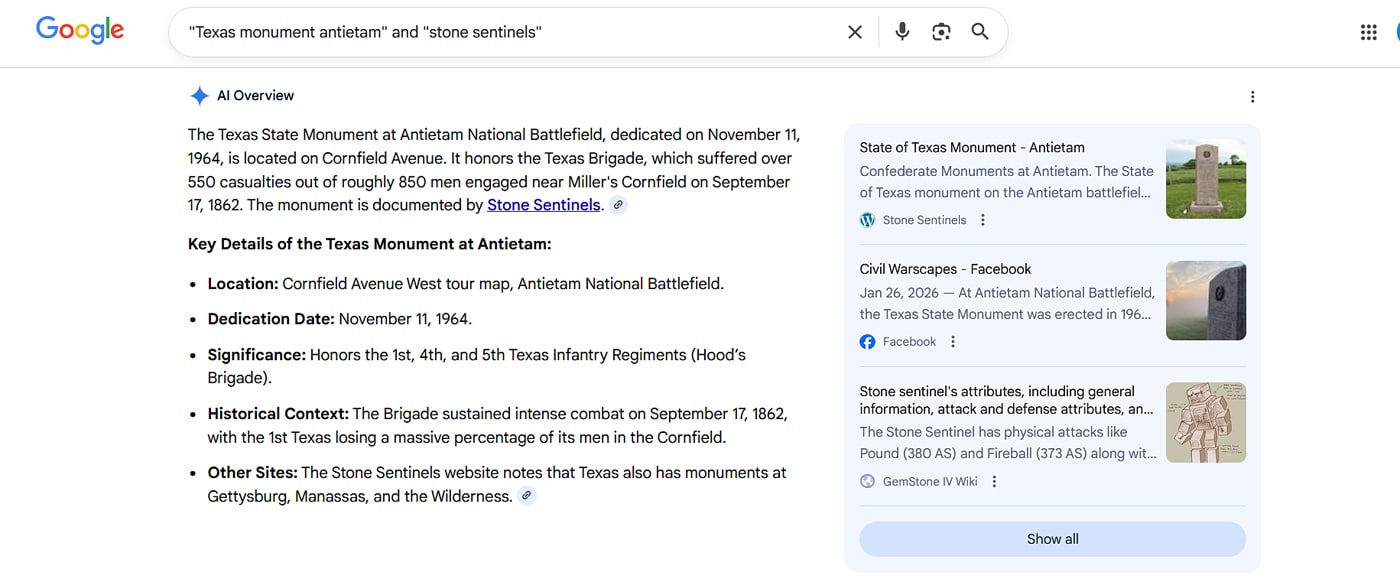Follow the Stone Sentinels hyperlink

click(544, 205)
